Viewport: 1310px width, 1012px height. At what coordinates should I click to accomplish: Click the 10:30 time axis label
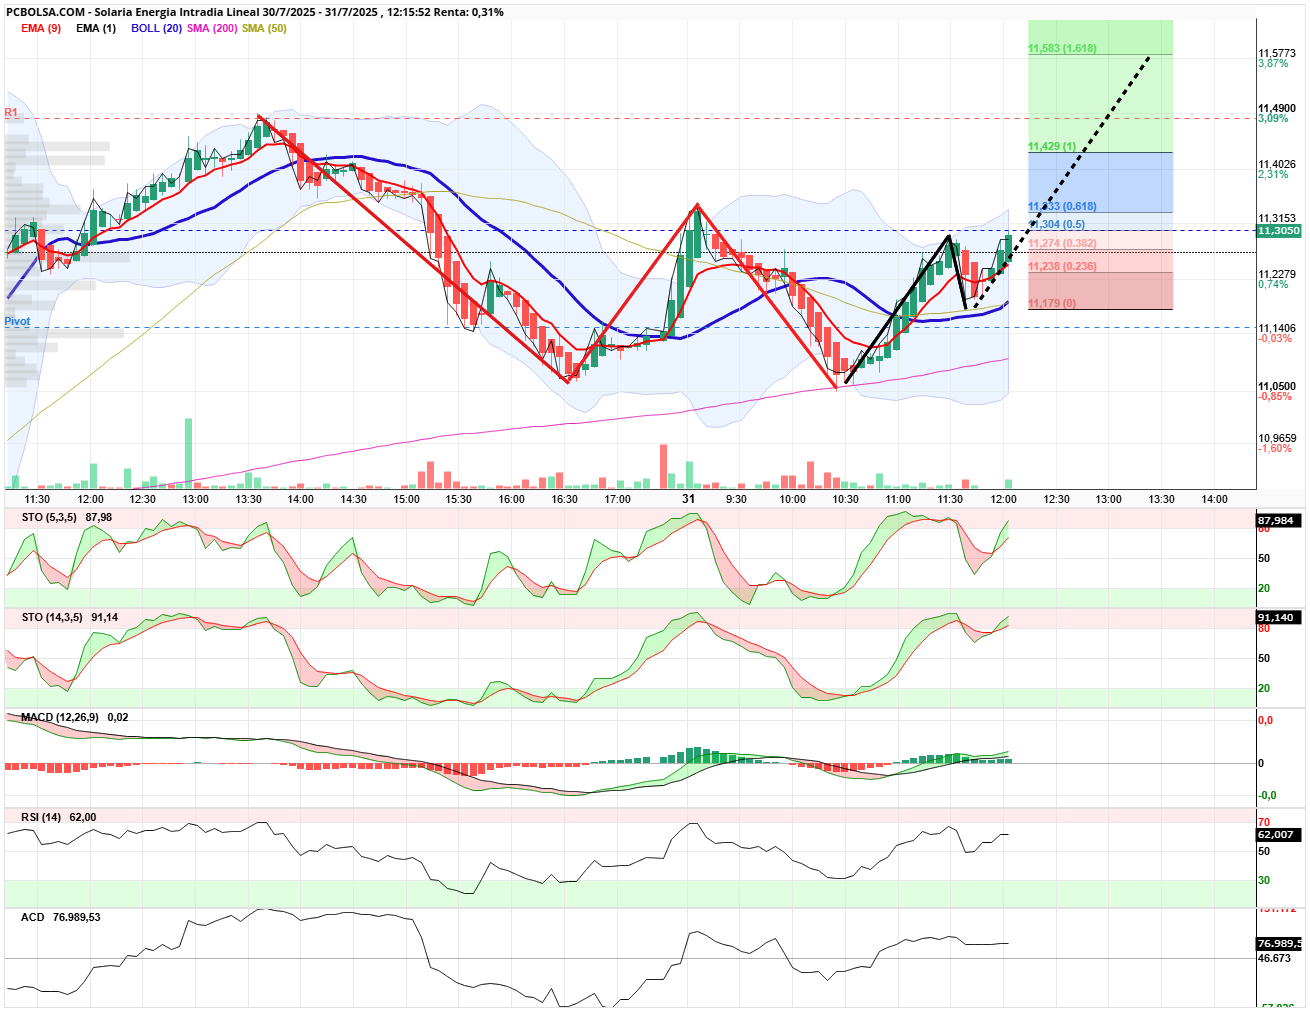[845, 499]
